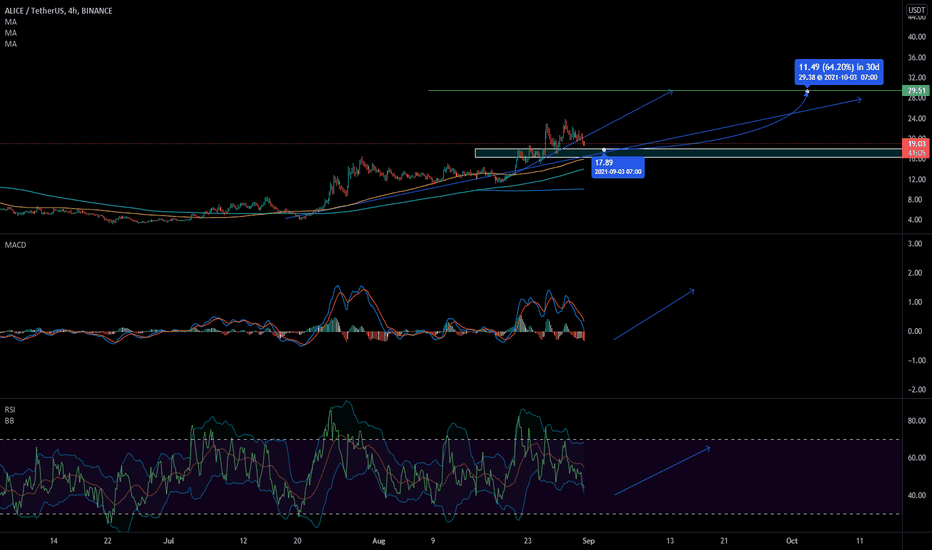932x550 pixels.
Task: Click the 22 date label on time axis
Action: tap(108, 541)
